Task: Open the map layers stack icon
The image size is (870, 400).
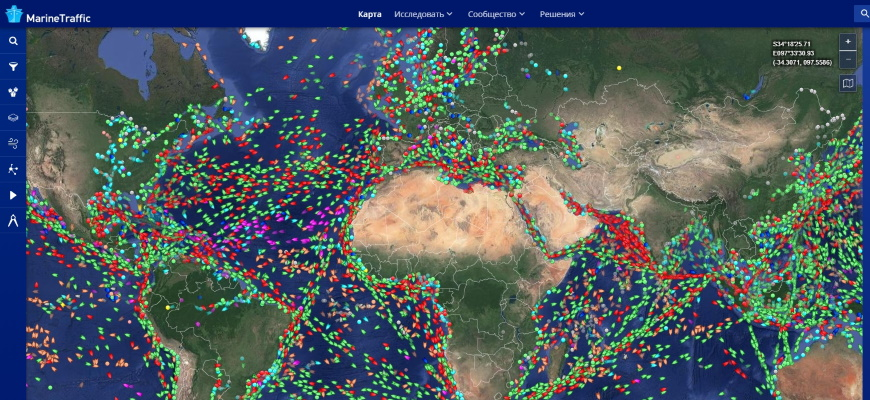Action: [13, 118]
